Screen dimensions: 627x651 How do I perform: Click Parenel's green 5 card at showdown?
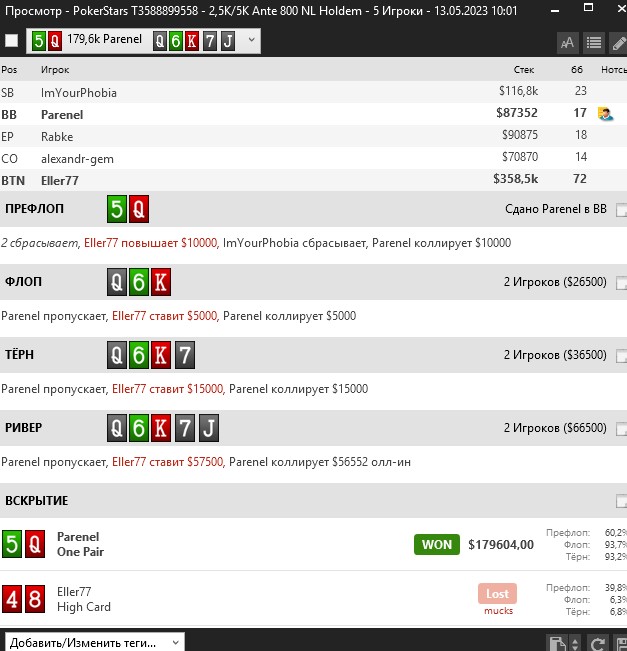click(x=12, y=544)
